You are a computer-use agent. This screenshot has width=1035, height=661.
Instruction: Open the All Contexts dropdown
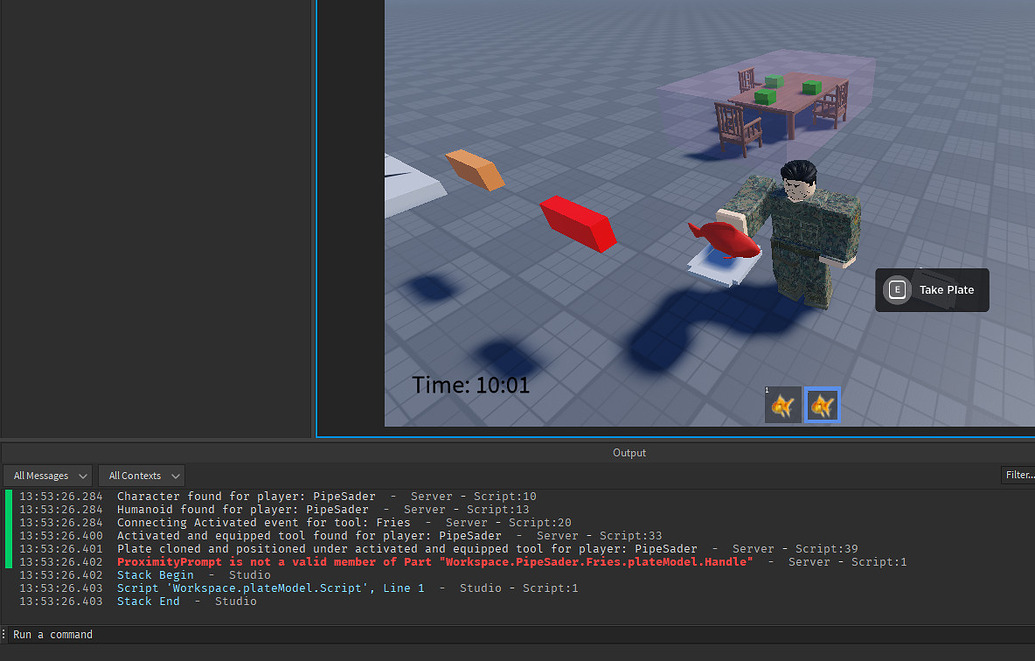(x=140, y=475)
